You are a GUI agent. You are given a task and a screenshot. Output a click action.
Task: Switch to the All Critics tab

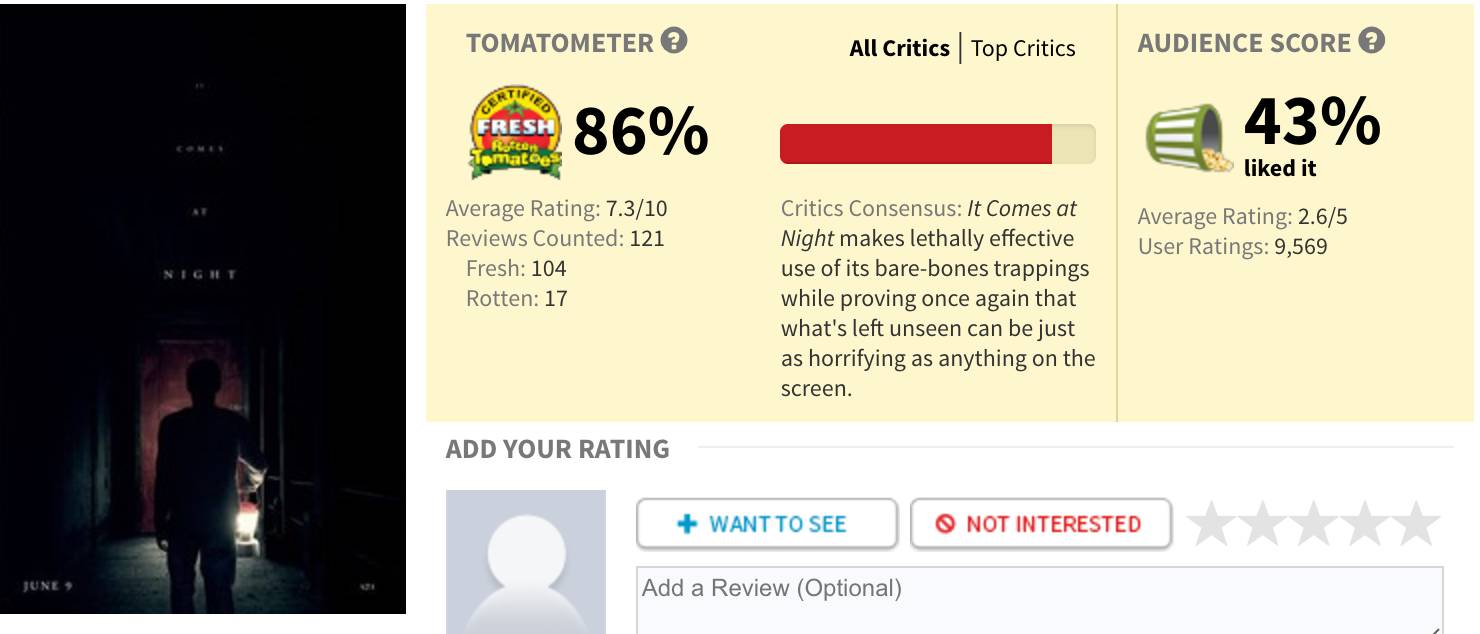pos(899,48)
